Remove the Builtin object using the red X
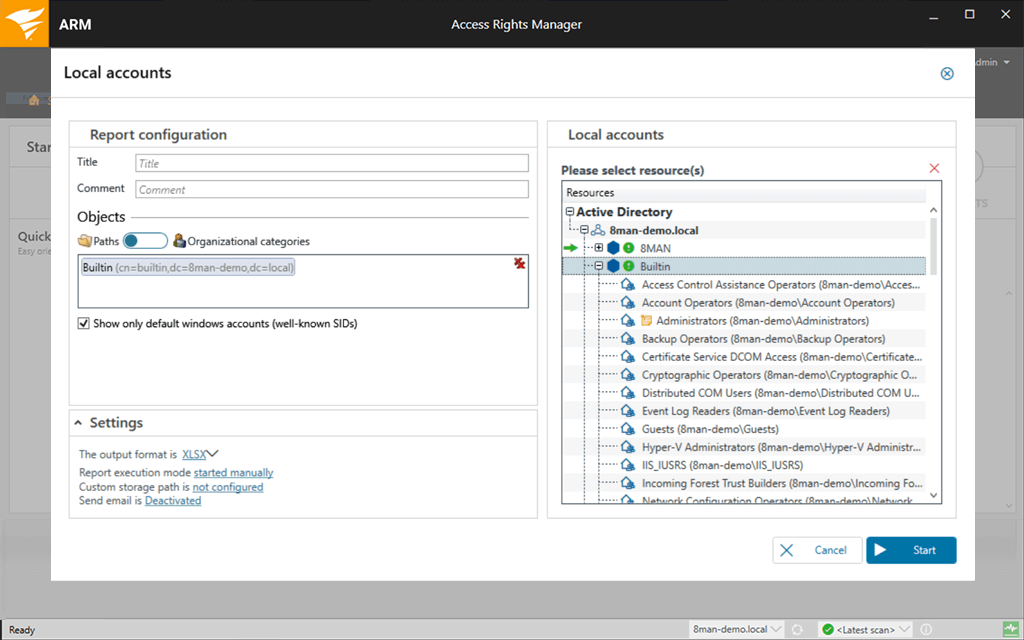This screenshot has width=1024, height=640. pos(519,263)
